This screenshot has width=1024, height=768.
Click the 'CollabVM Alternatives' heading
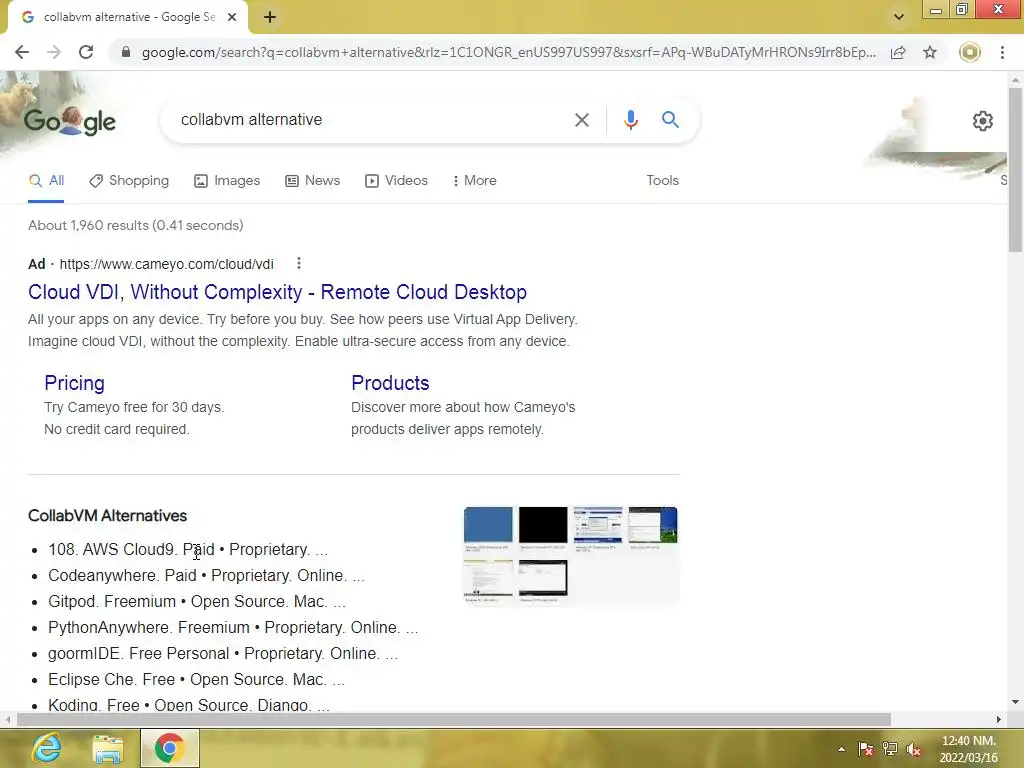(x=108, y=516)
